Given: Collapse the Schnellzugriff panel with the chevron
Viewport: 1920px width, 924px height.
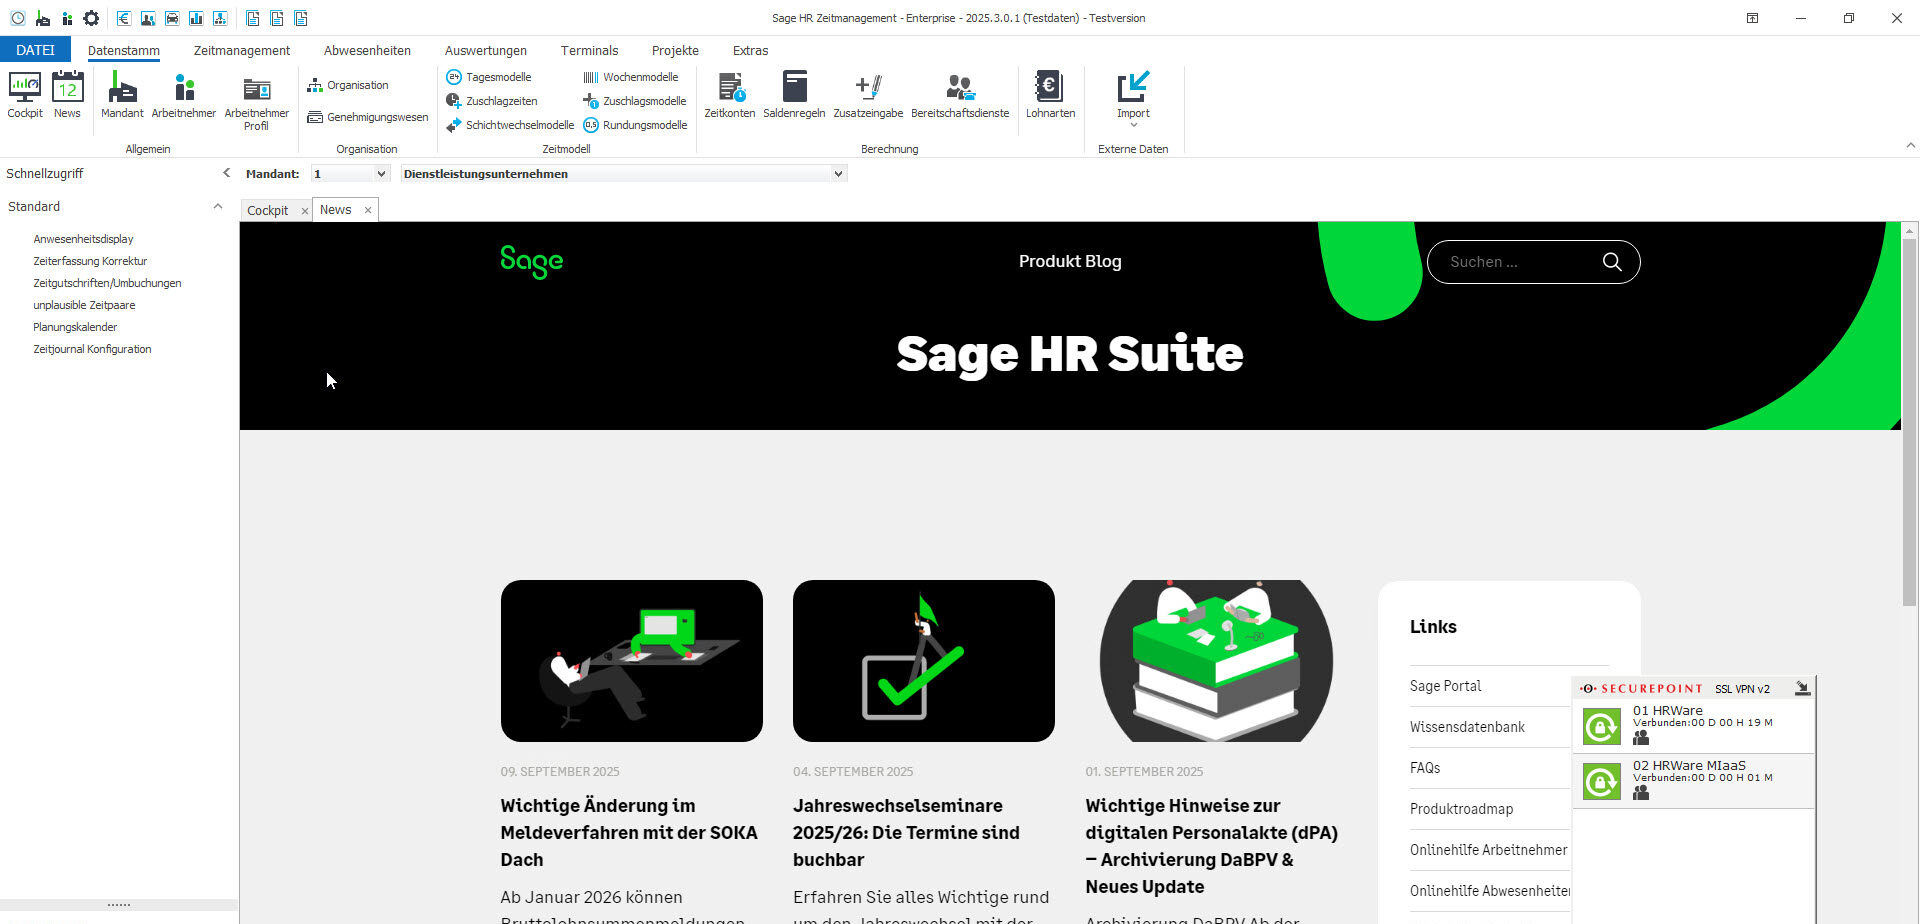Looking at the screenshot, I should tap(226, 172).
